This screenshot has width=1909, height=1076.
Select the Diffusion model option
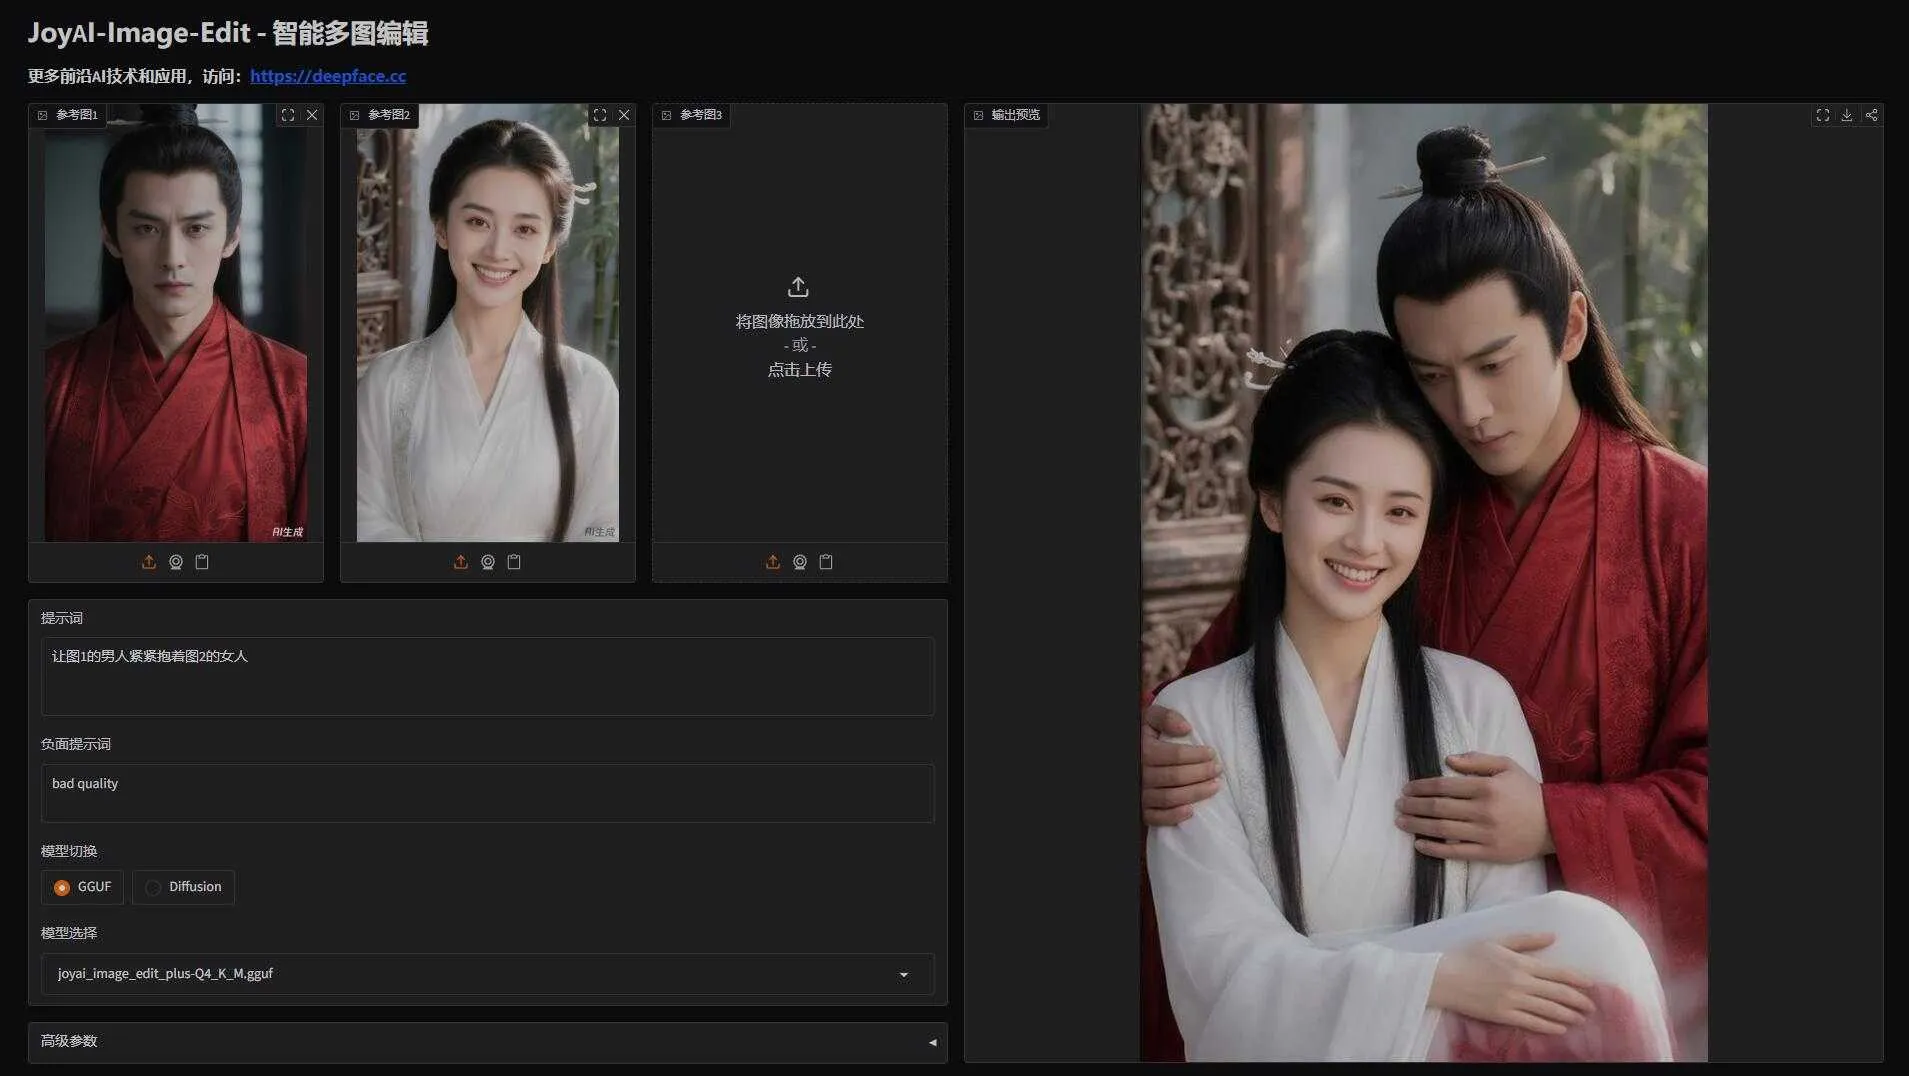[x=184, y=887]
